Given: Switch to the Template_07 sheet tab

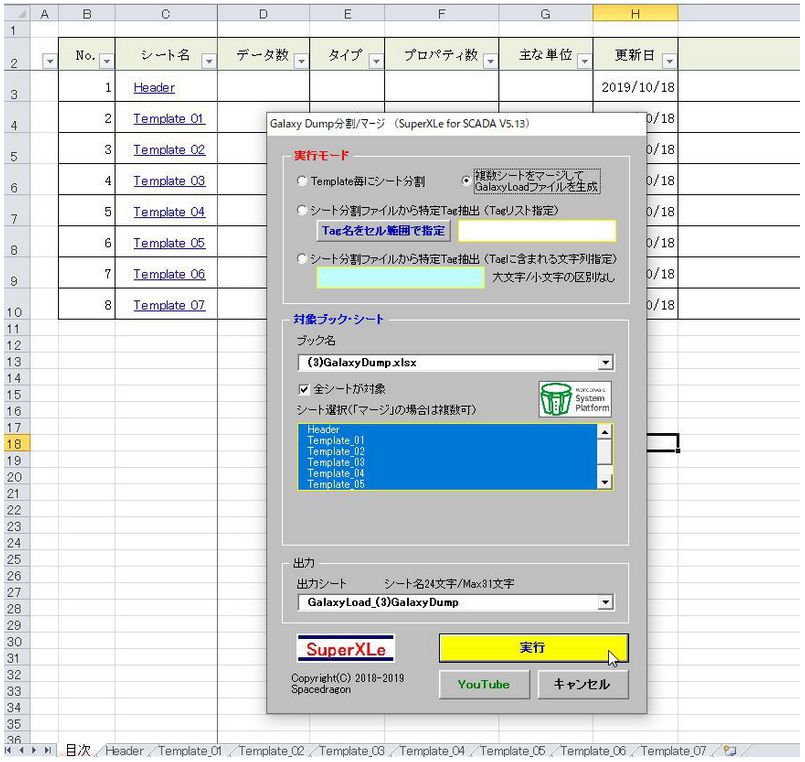Looking at the screenshot, I should coord(674,751).
